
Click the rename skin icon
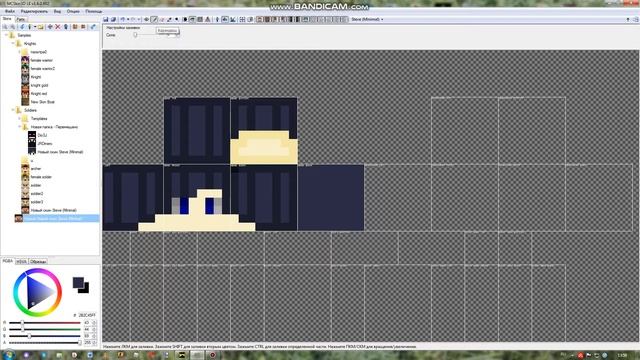click(50, 27)
